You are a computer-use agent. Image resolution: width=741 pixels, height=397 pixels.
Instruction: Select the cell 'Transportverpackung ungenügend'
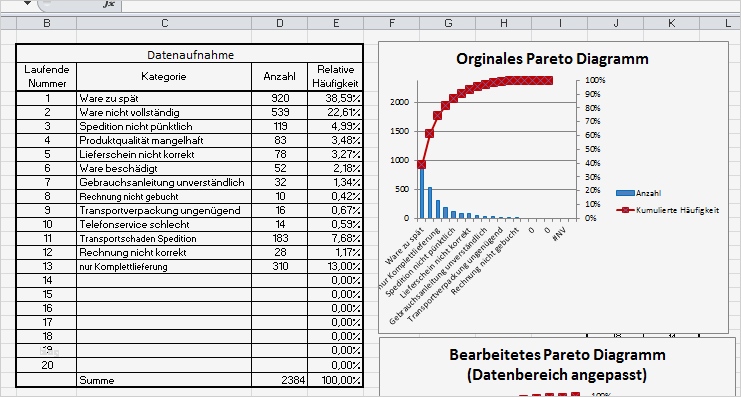[164, 210]
